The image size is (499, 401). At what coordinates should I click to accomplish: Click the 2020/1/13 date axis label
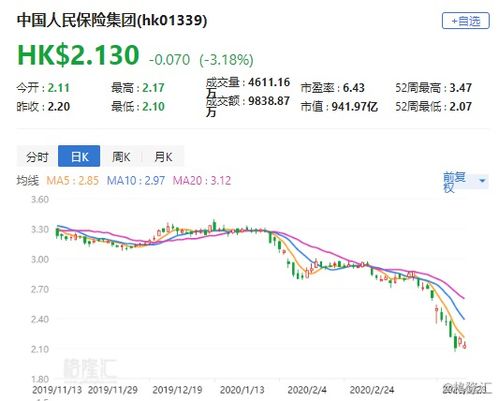(x=242, y=390)
